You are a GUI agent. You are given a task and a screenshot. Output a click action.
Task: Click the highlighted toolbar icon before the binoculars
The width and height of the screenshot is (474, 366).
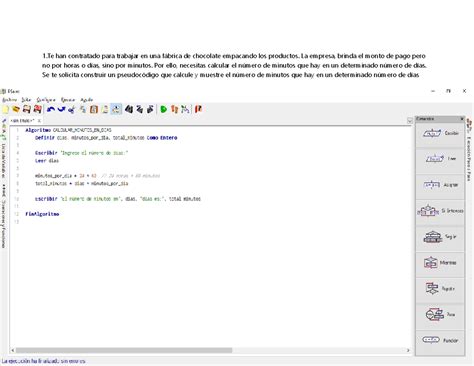[x=116, y=109]
